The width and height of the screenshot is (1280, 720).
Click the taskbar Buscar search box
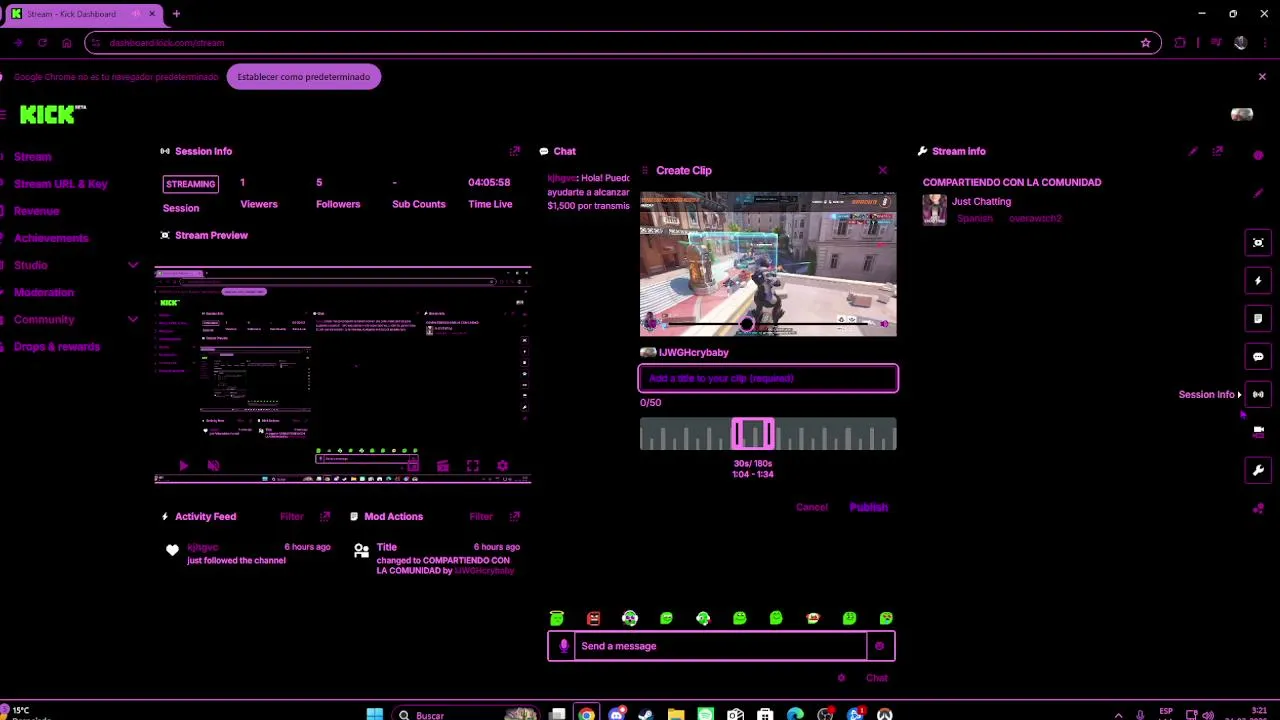468,714
